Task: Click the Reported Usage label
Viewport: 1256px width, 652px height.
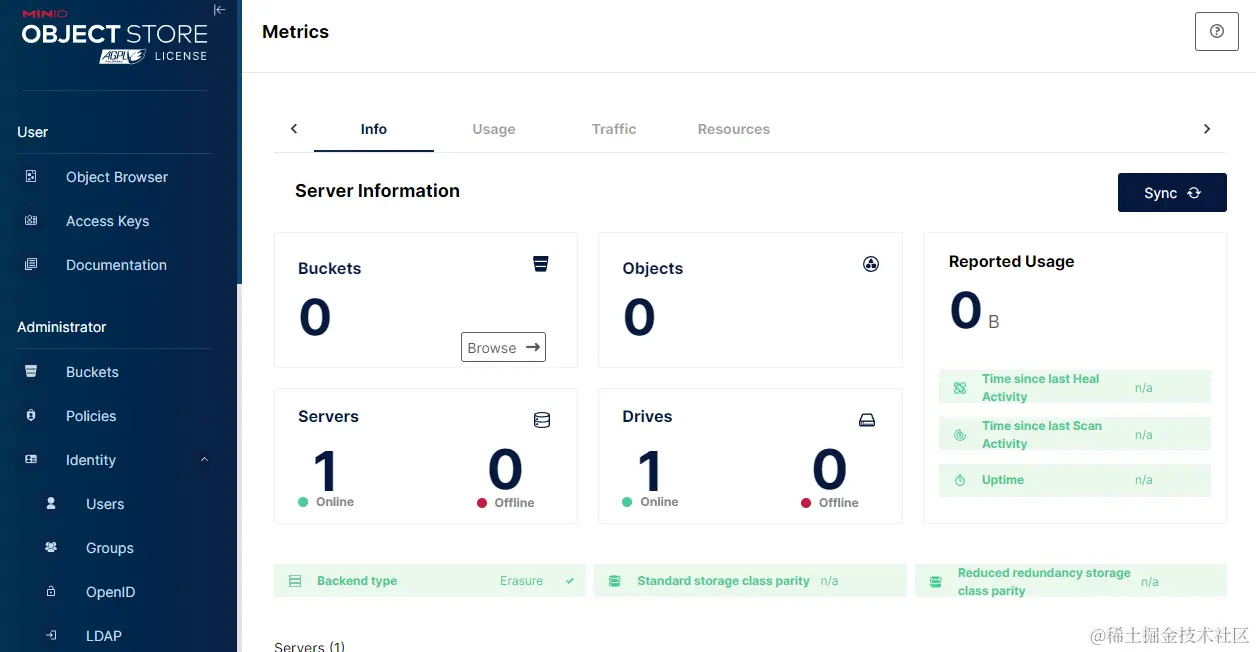Action: 1011,262
